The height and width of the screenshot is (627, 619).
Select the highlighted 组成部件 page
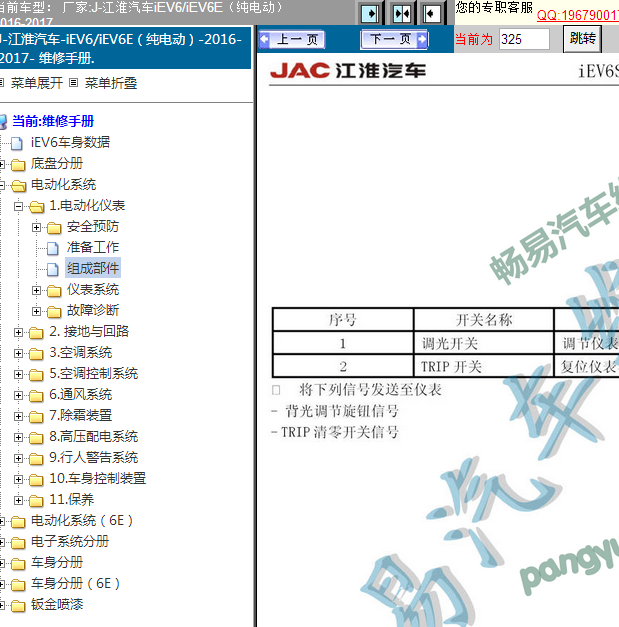[93, 268]
